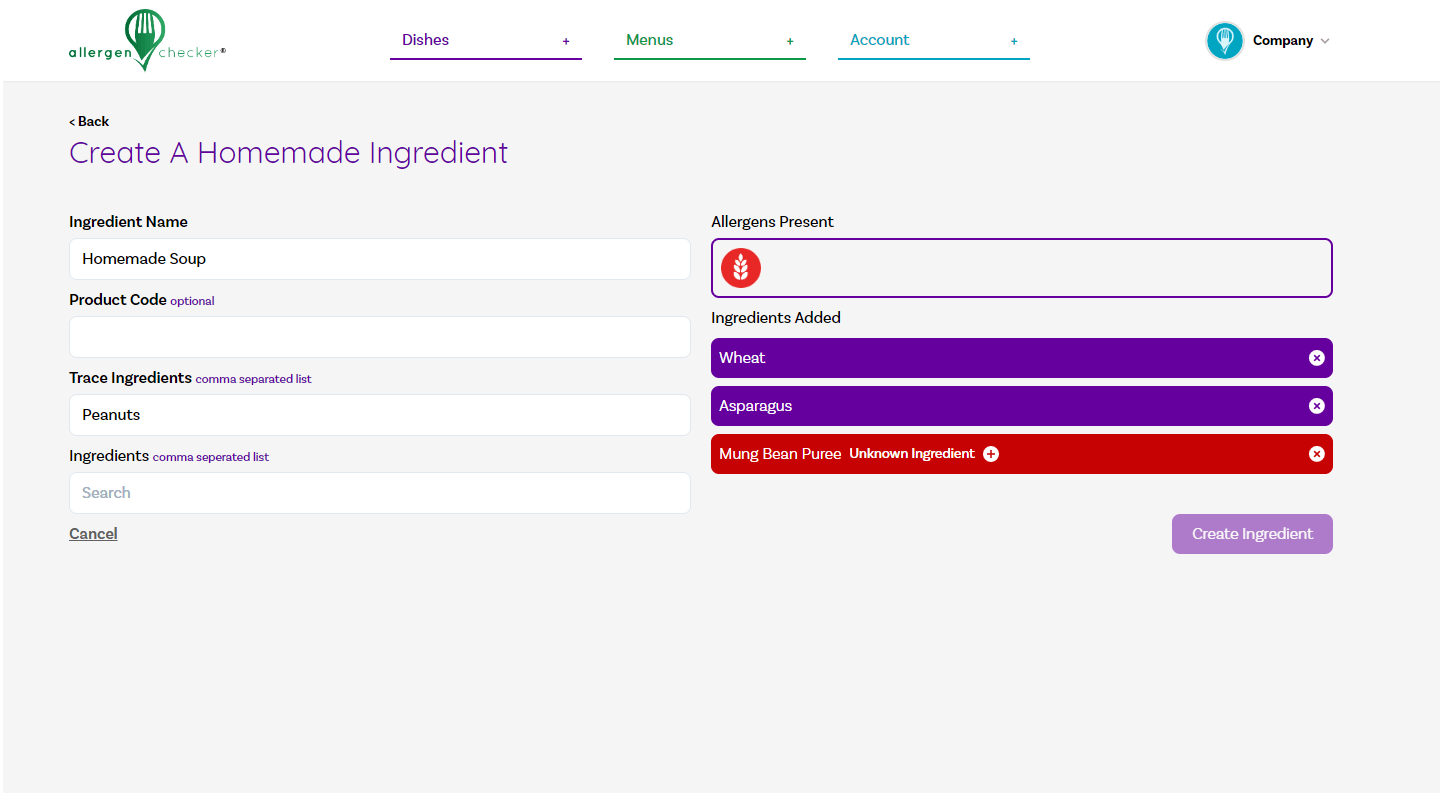The height and width of the screenshot is (793, 1440).
Task: Edit the Trace Ingredients field
Action: coord(380,415)
